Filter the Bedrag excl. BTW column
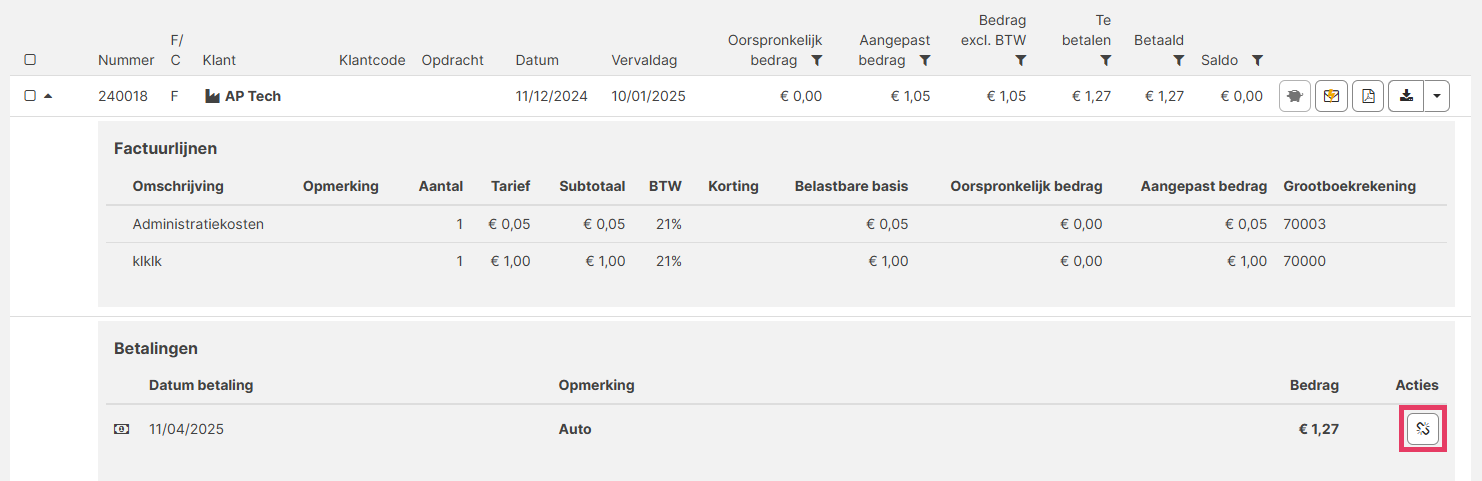This screenshot has width=1482, height=481. 1021,61
